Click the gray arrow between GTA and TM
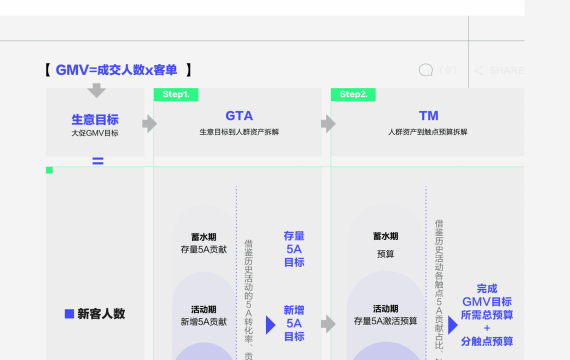Screen dimensions: 570x360 (x=328, y=124)
